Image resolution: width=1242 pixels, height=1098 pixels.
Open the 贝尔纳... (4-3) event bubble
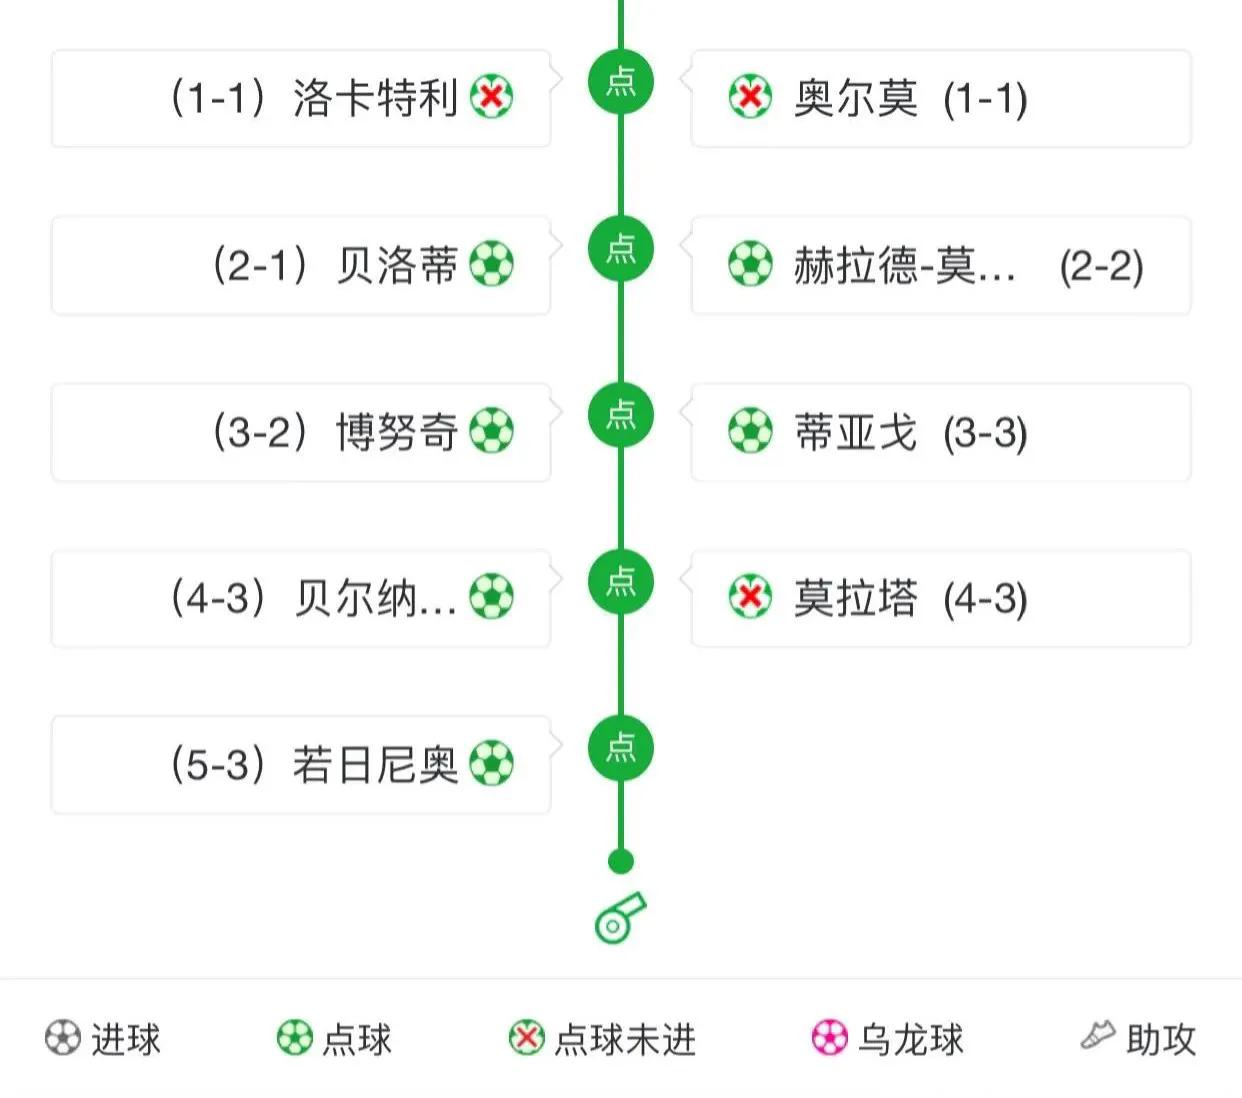300,597
